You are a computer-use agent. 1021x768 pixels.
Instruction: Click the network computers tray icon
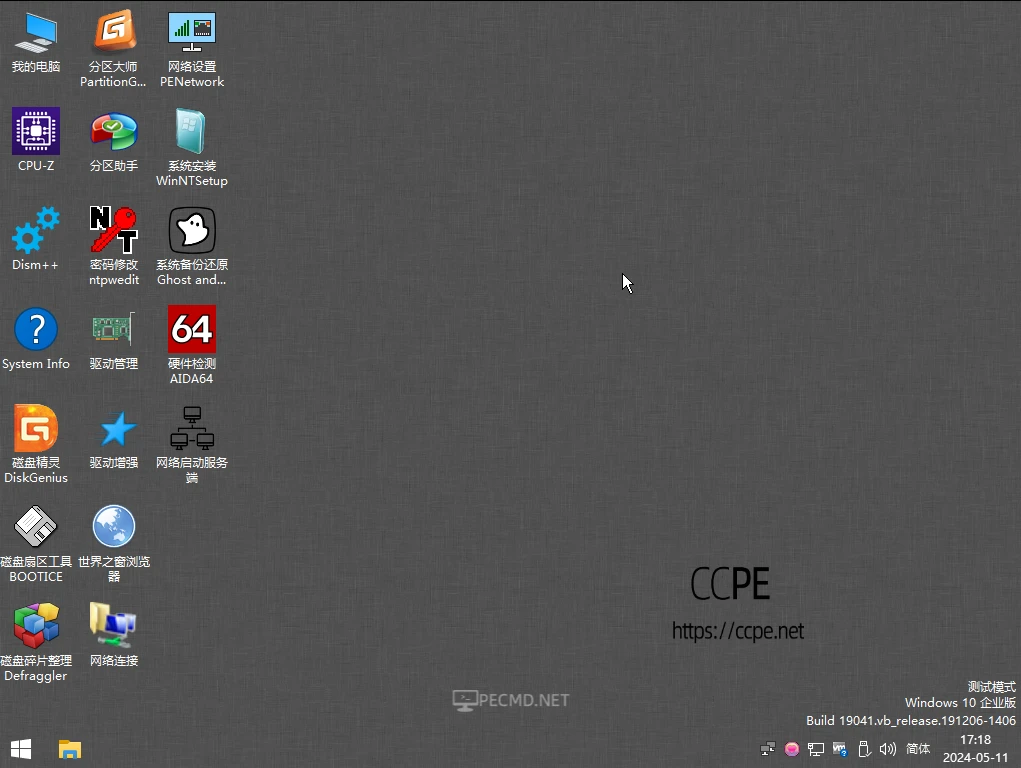coord(768,749)
